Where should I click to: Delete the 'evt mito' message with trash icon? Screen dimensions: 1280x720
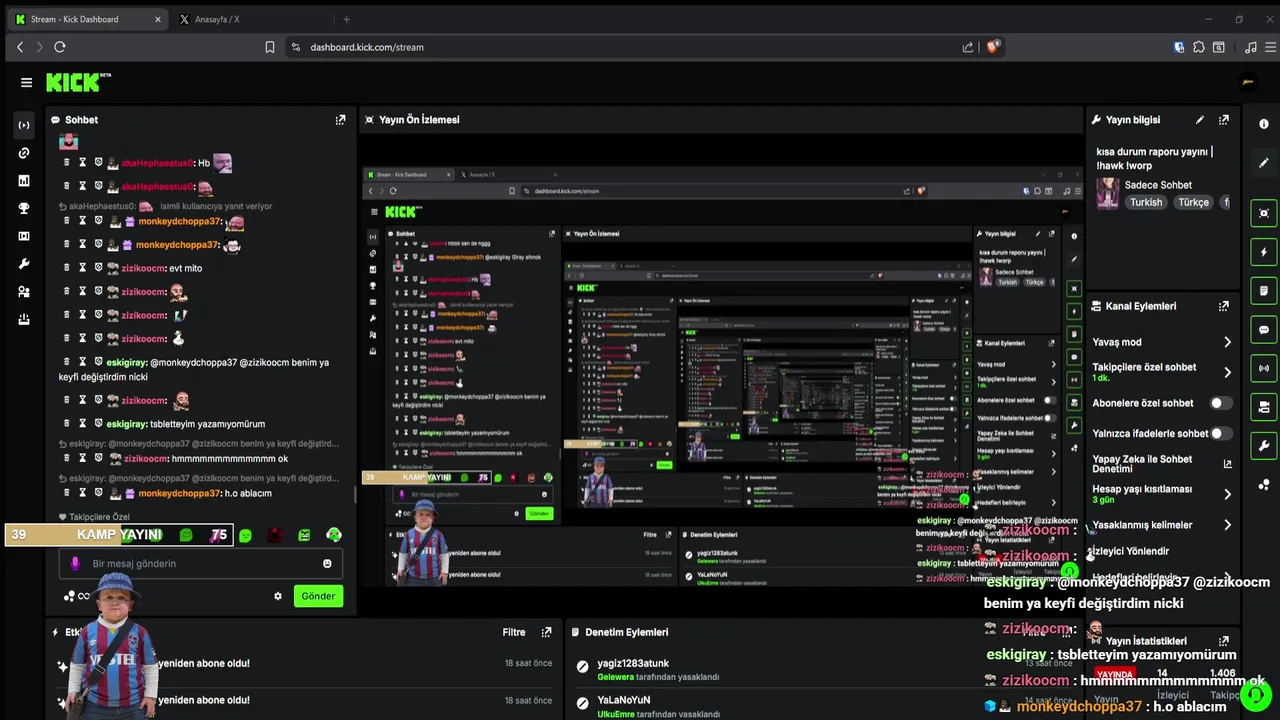67,267
